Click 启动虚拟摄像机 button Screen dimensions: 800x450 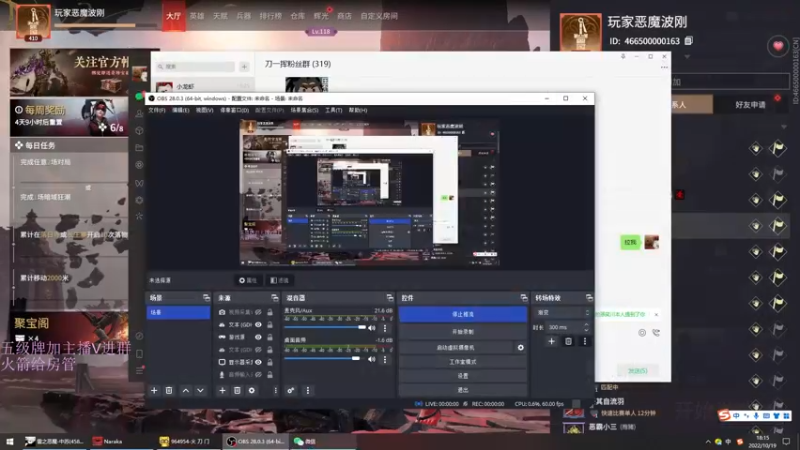pyautogui.click(x=456, y=347)
